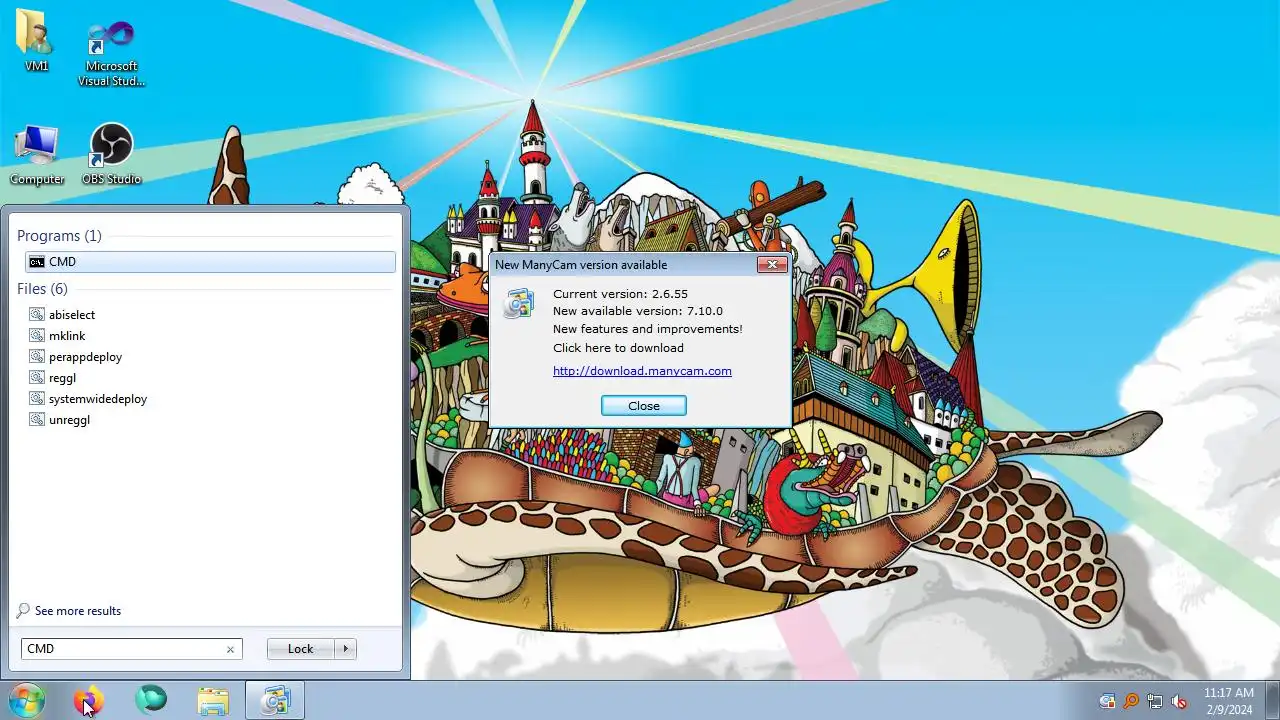The height and width of the screenshot is (720, 1280).
Task: Click the Show desktop strip
Action: (x=1272, y=701)
